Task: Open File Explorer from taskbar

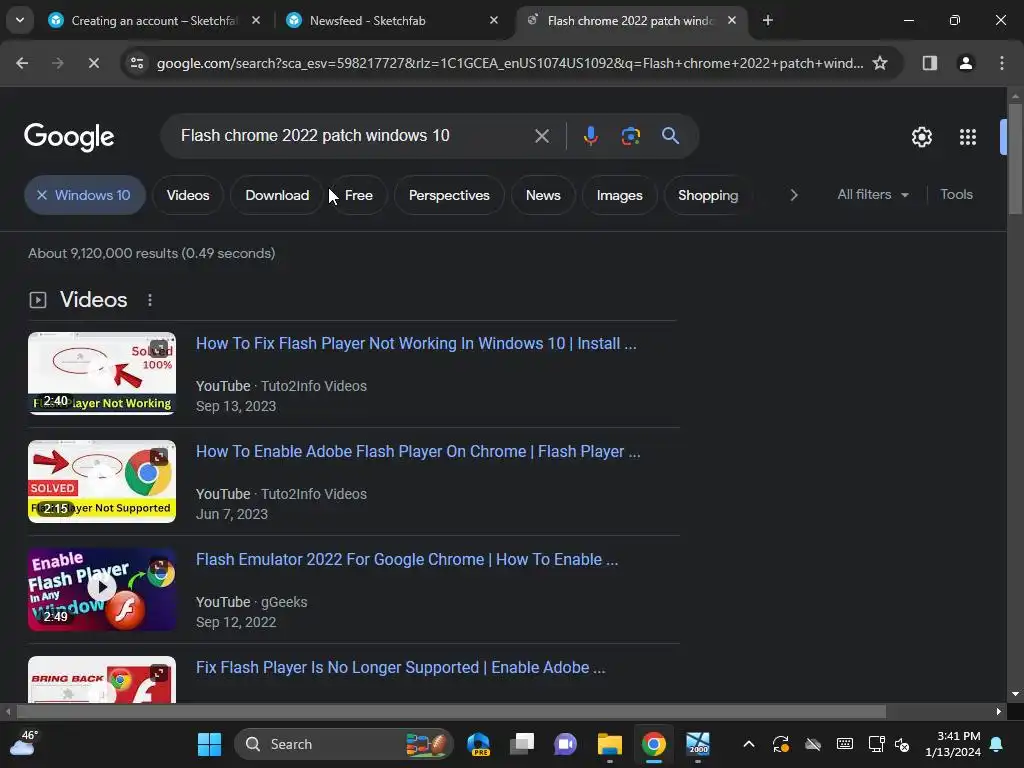Action: click(609, 744)
